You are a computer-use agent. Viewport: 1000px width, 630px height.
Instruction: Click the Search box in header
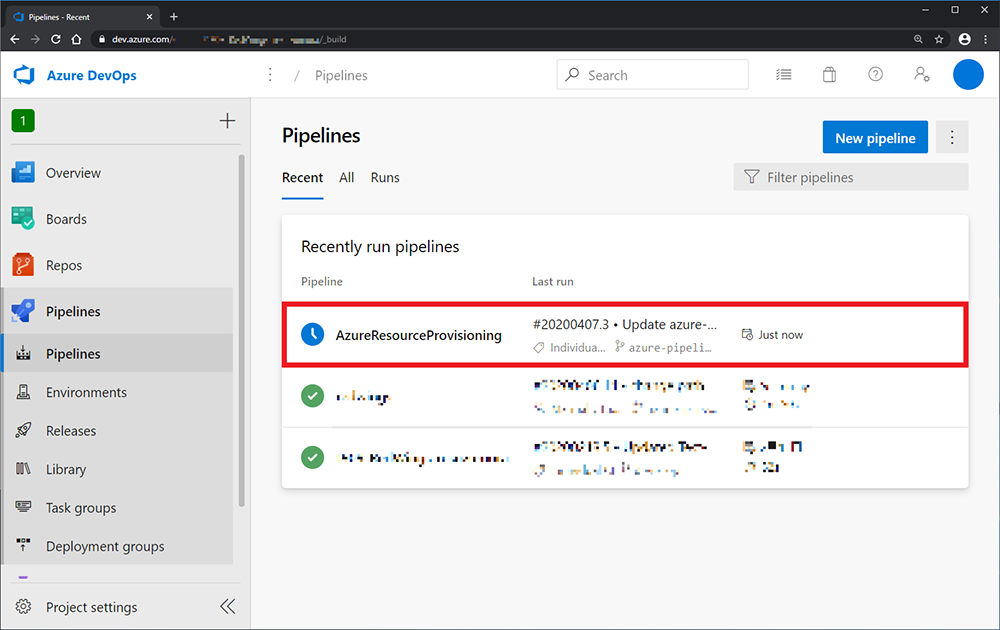[652, 75]
